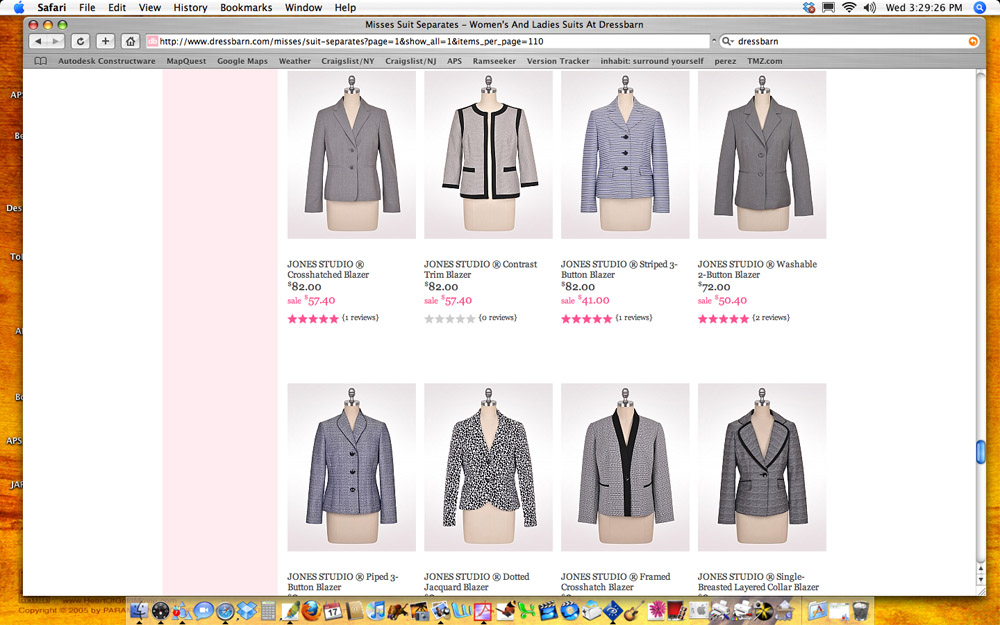Click the sale price '$41.00'
Image resolution: width=1000 pixels, height=625 pixels.
coord(594,300)
